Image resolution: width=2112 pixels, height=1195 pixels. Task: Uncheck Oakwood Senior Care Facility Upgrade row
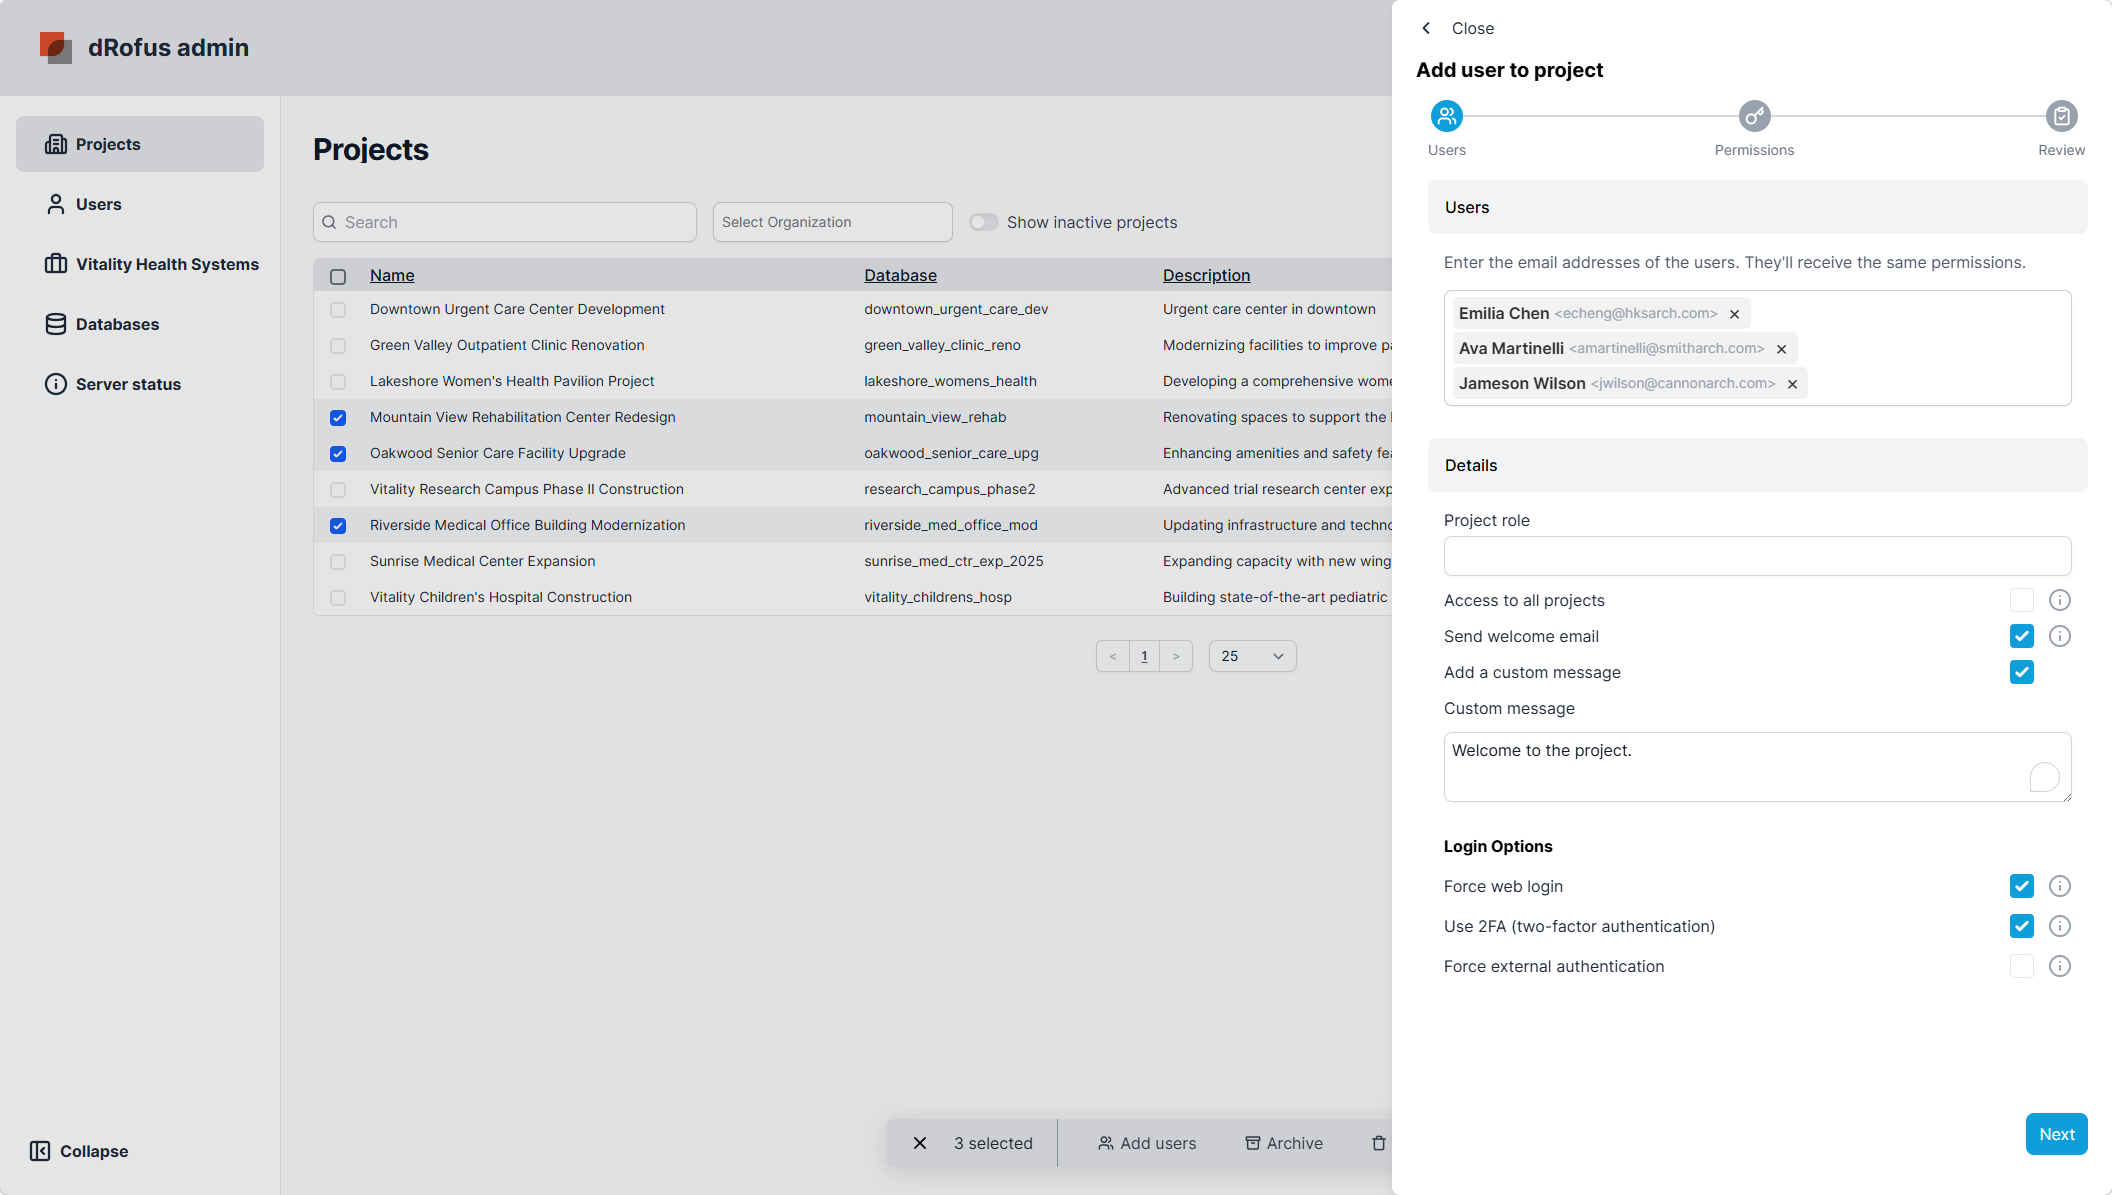tap(338, 454)
